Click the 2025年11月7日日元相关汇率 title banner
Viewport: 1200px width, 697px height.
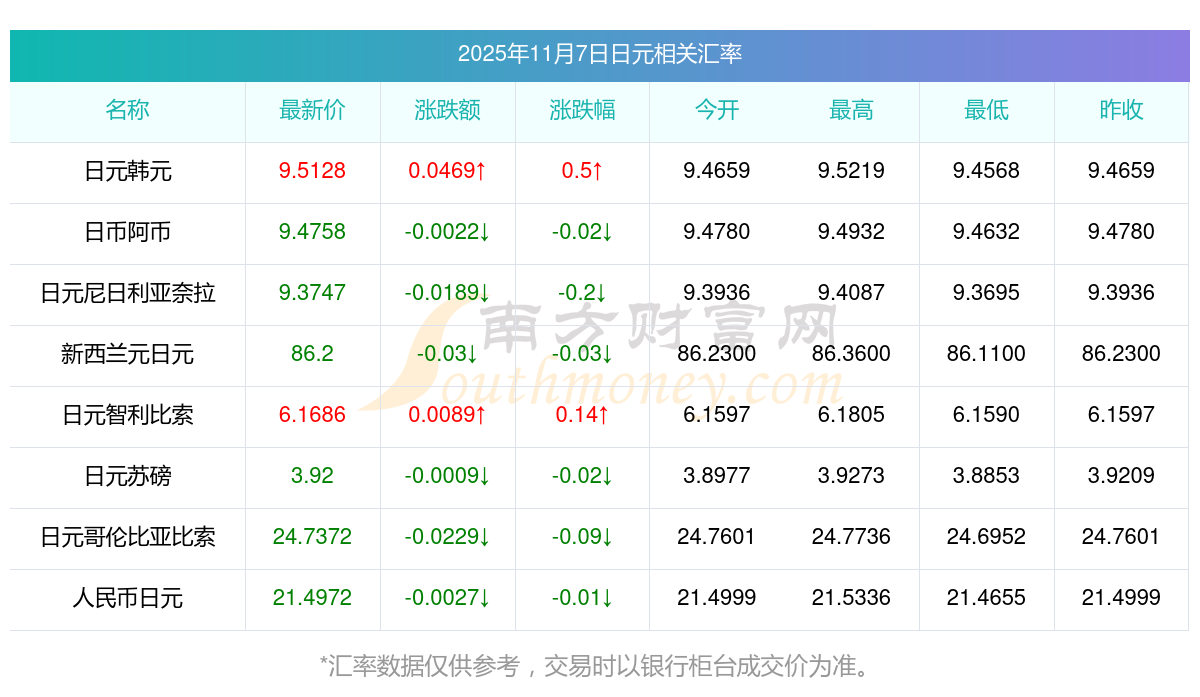point(600,54)
